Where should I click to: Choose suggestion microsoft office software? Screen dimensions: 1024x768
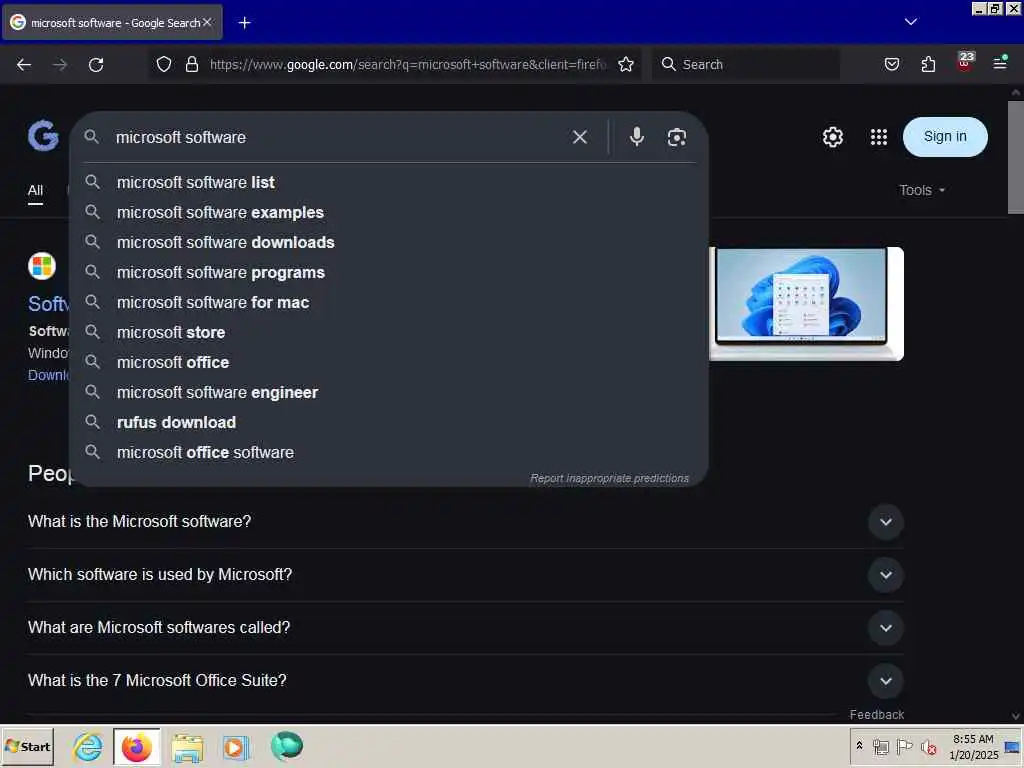coord(389,453)
